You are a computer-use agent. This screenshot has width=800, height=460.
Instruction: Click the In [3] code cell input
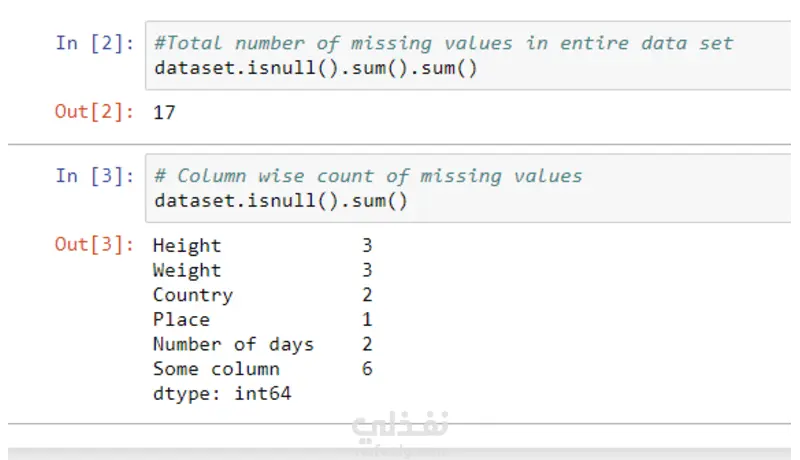468,188
